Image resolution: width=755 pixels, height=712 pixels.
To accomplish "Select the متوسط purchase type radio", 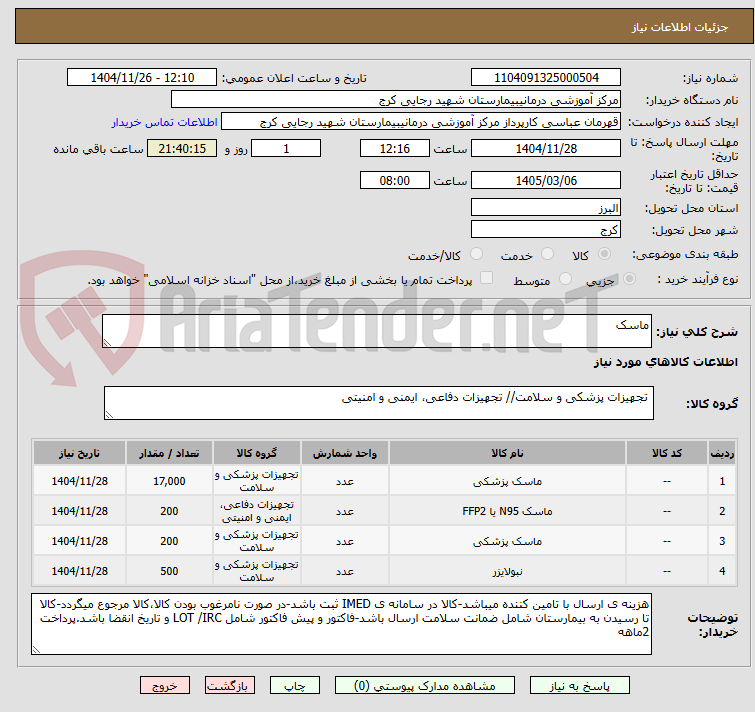I will (565, 279).
